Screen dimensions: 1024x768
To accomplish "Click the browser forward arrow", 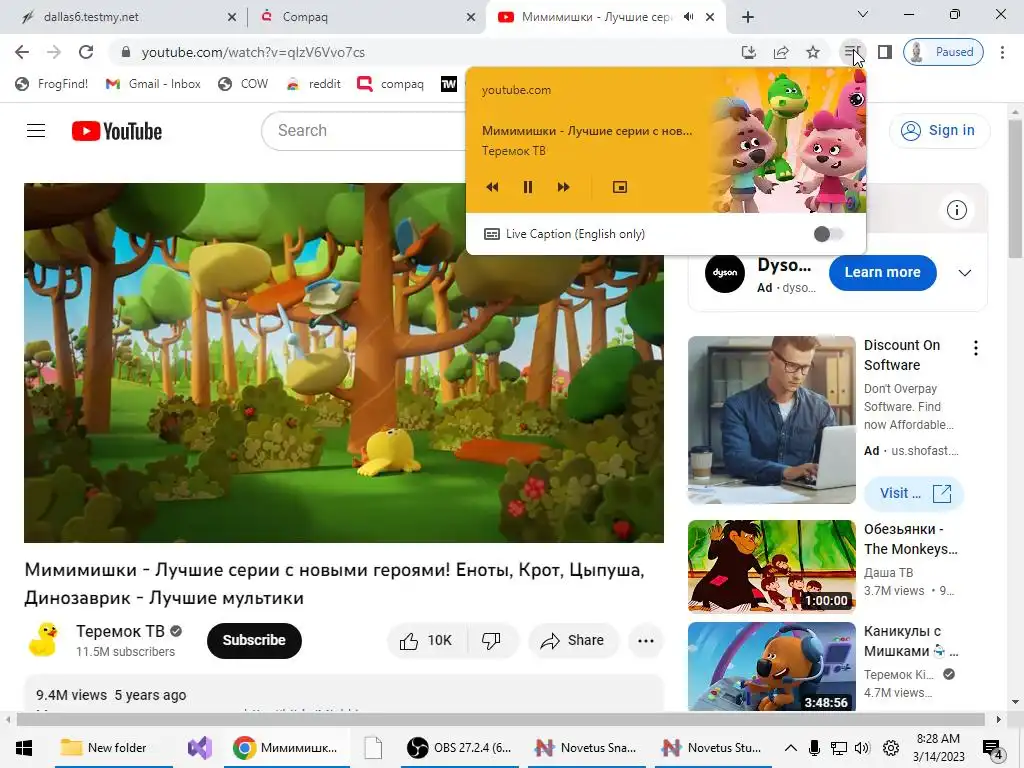I will coord(54,52).
